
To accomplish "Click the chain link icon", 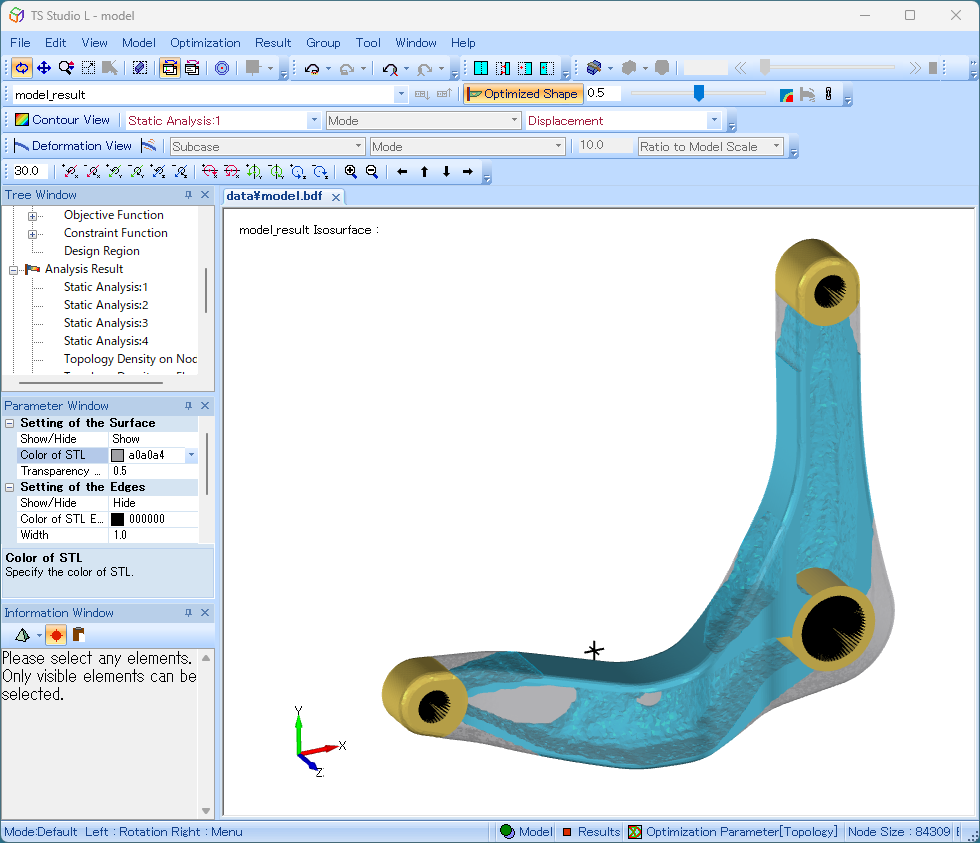I will point(828,94).
